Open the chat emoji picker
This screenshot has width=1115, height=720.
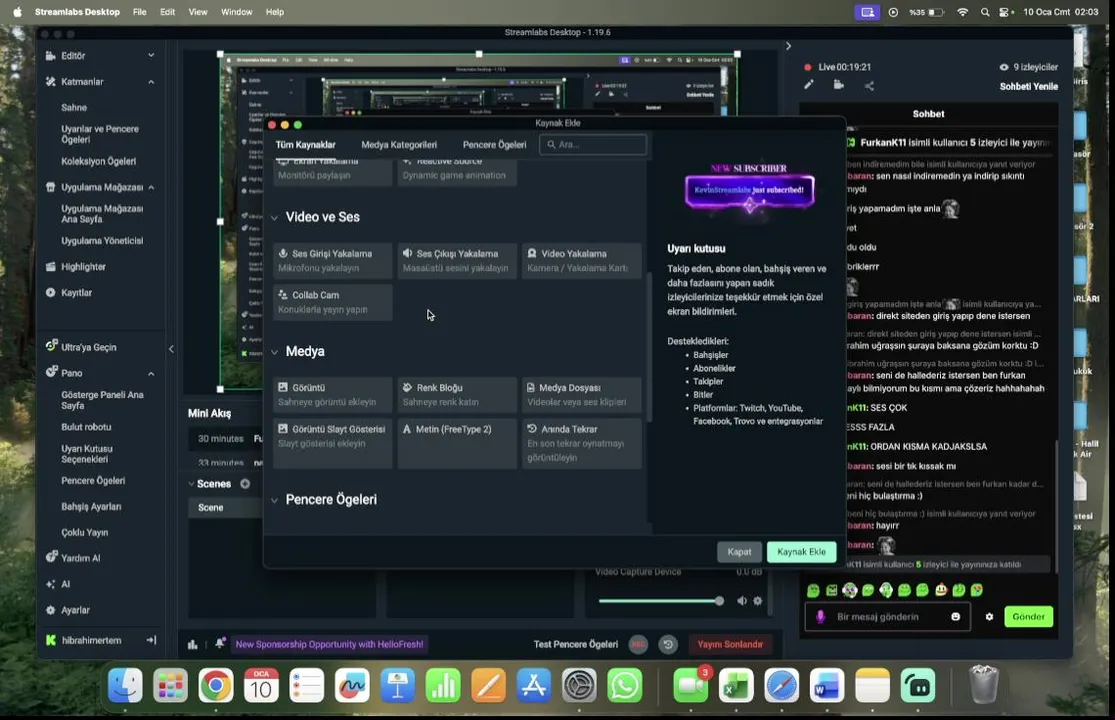coord(956,616)
